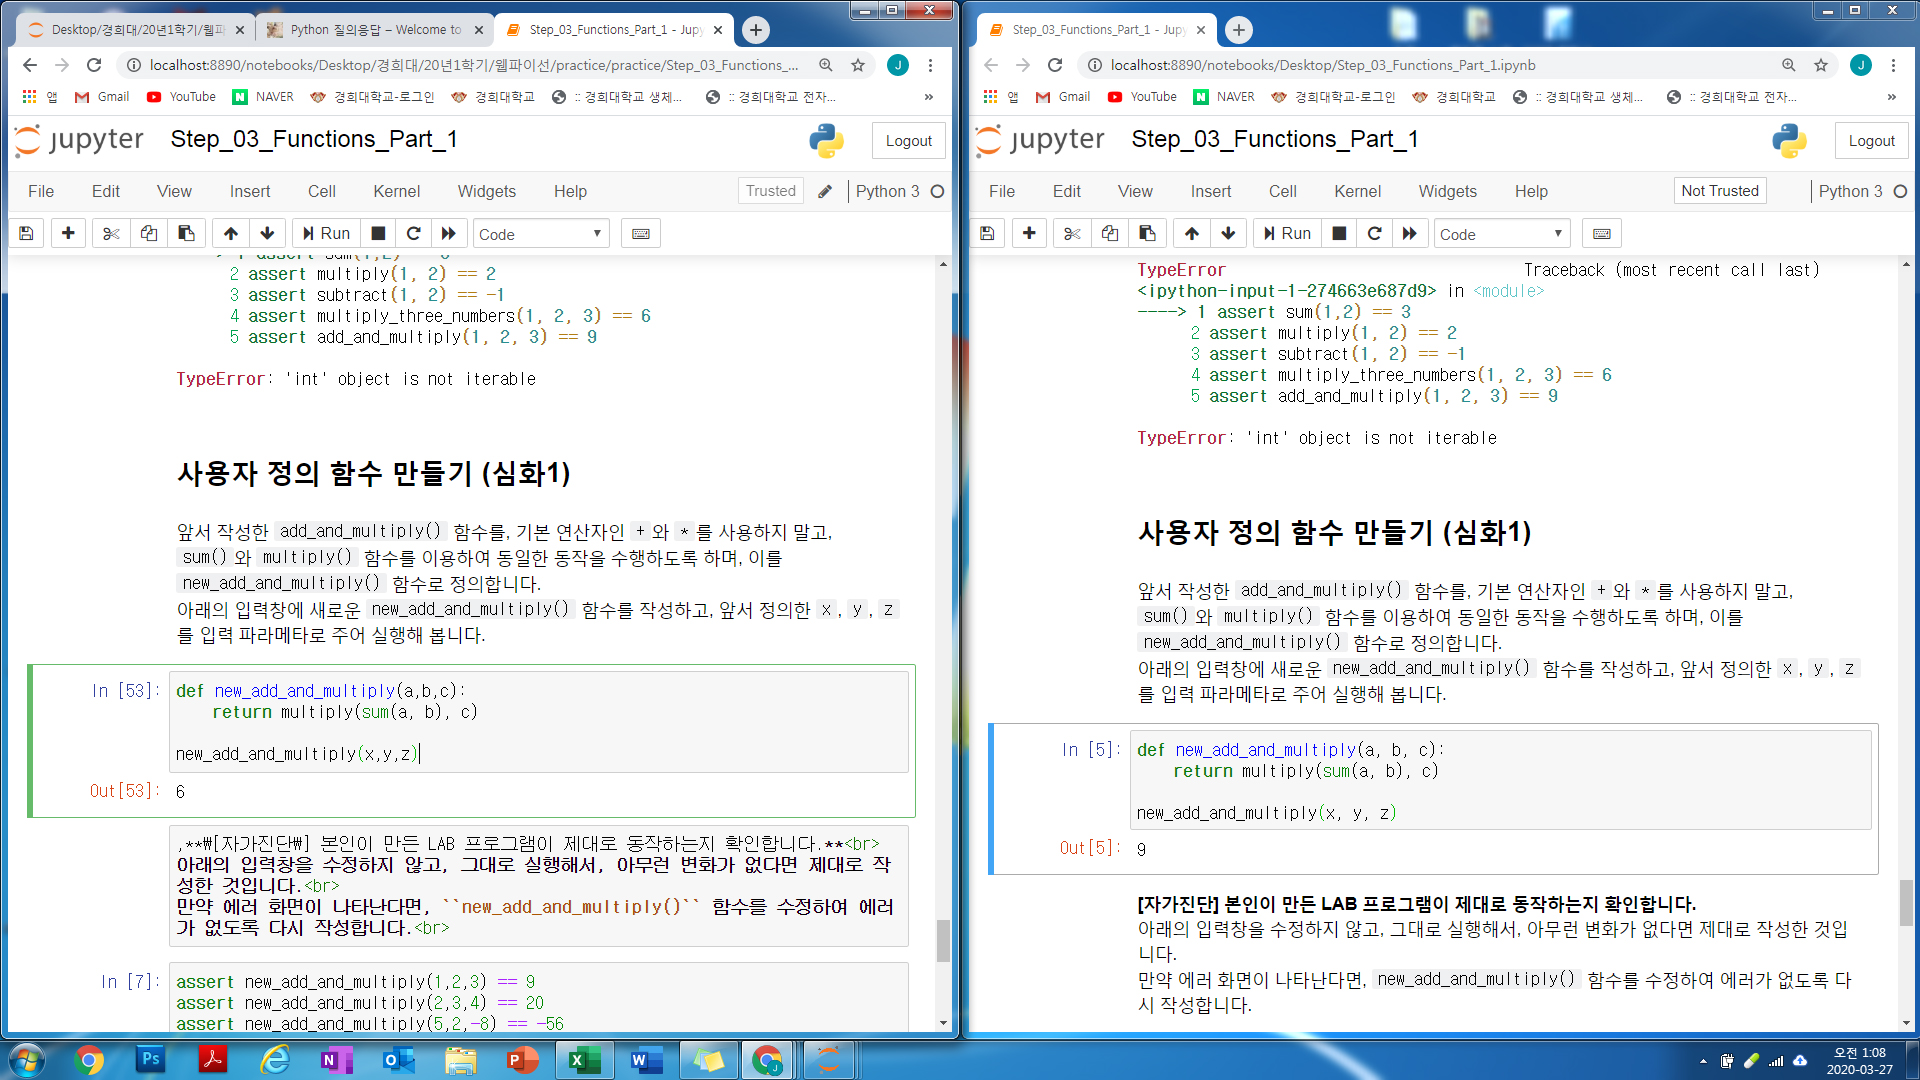Show hidden system tray icons arrow
This screenshot has height=1080, width=1920.
click(x=1703, y=1061)
